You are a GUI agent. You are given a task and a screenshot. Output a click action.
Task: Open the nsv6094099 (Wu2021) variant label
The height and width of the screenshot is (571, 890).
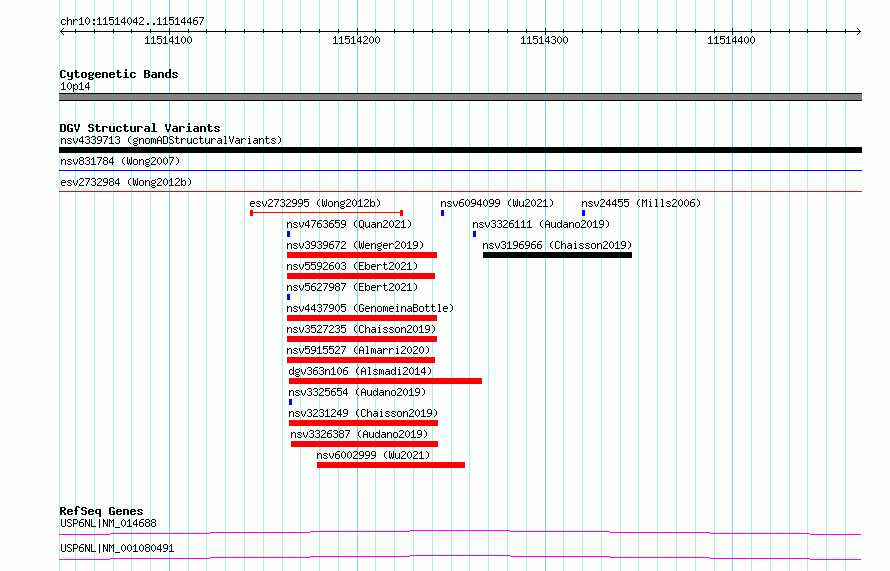[x=497, y=203]
